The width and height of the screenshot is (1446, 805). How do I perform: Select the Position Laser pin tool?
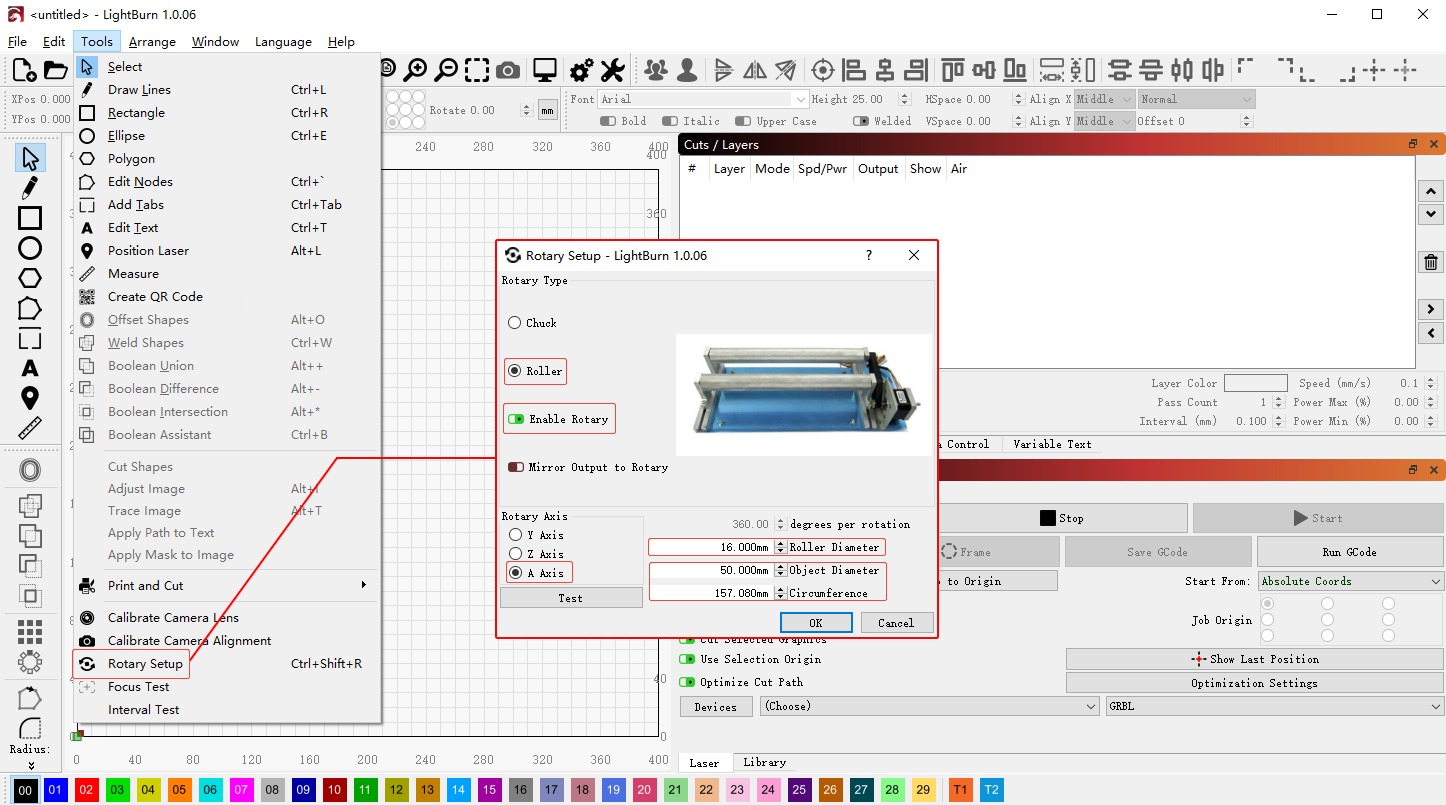pos(30,399)
